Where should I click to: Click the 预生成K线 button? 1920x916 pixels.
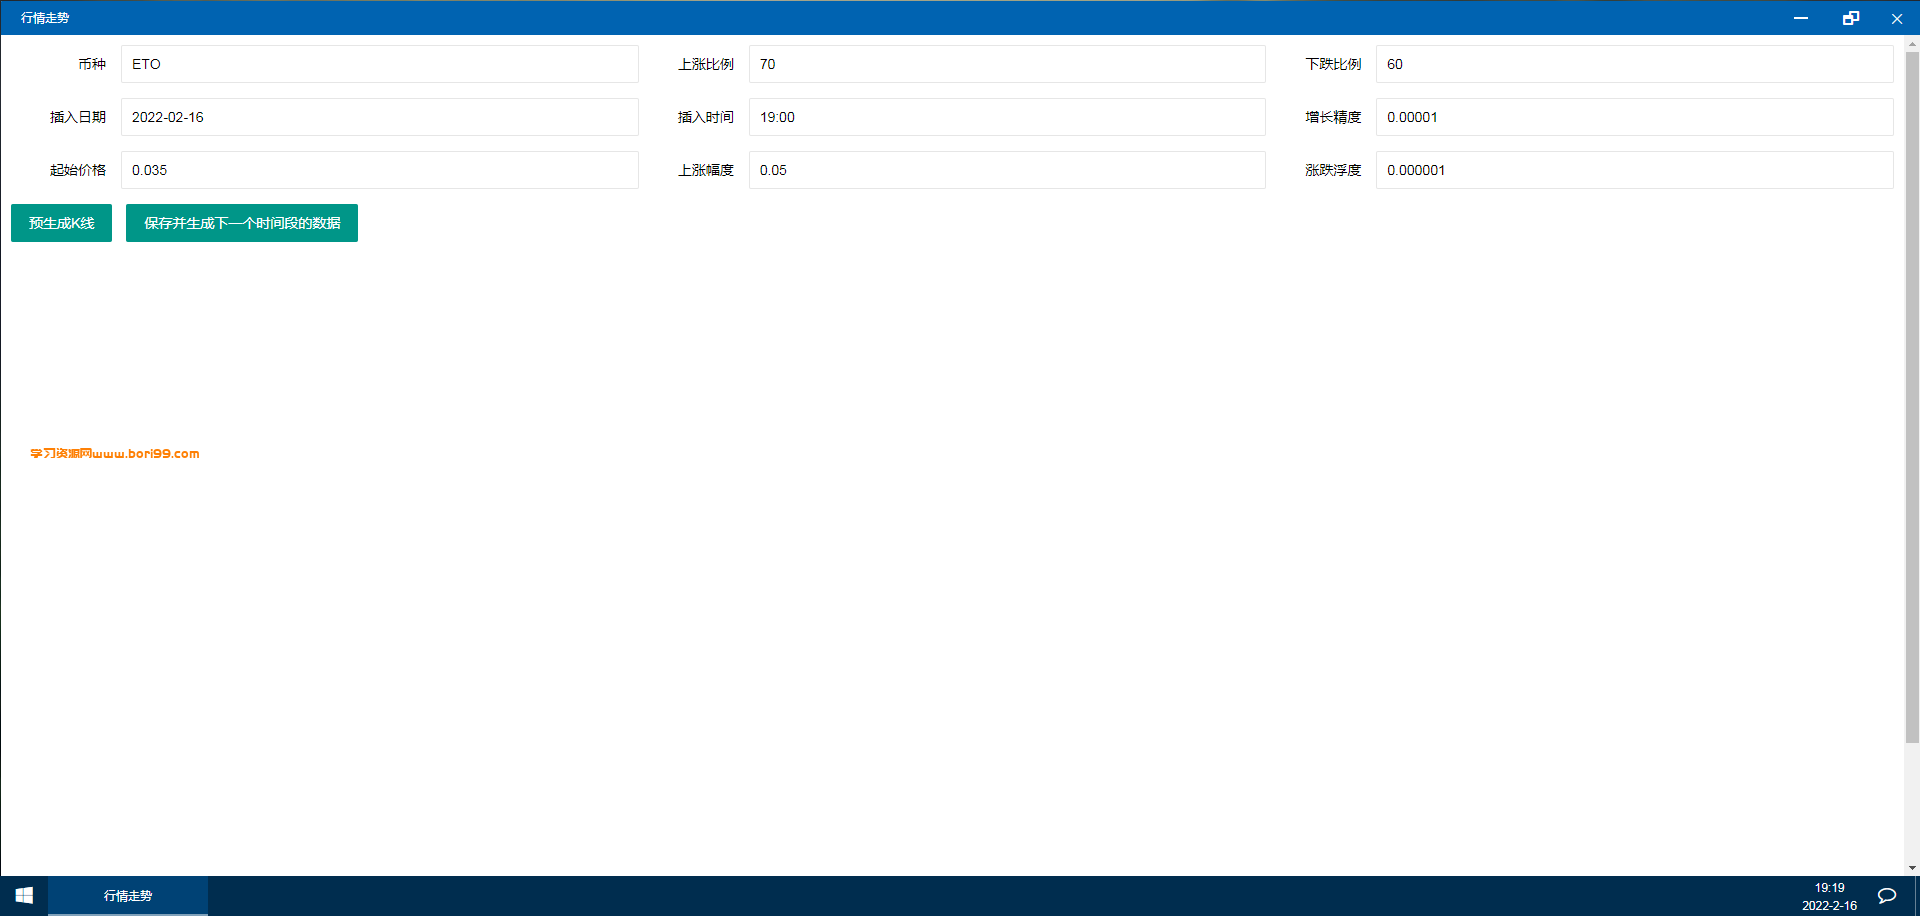[x=61, y=223]
